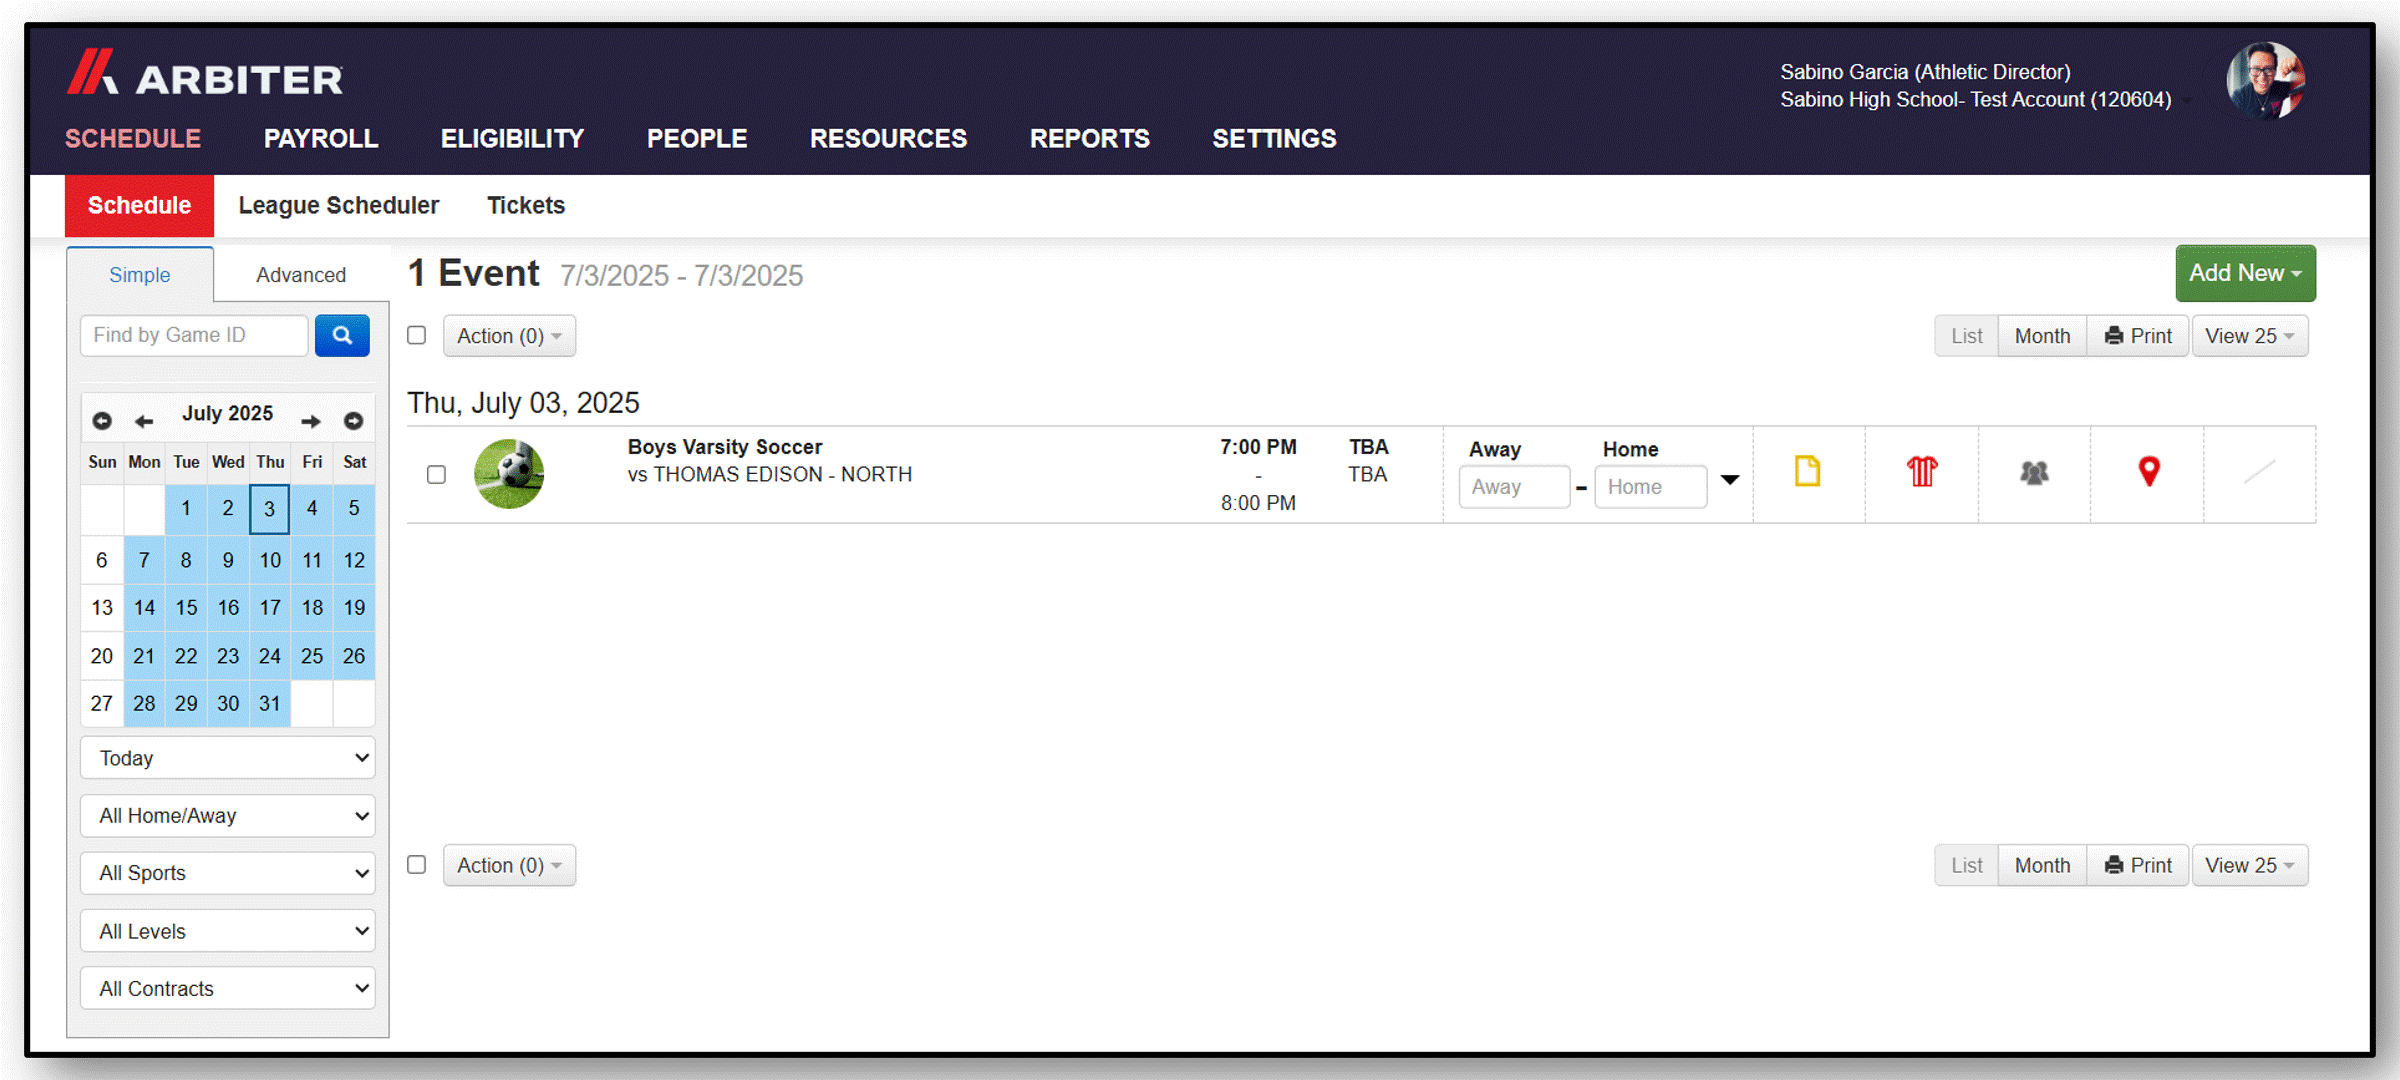Click the Find by Game ID field
2400x1080 pixels.
click(x=194, y=335)
